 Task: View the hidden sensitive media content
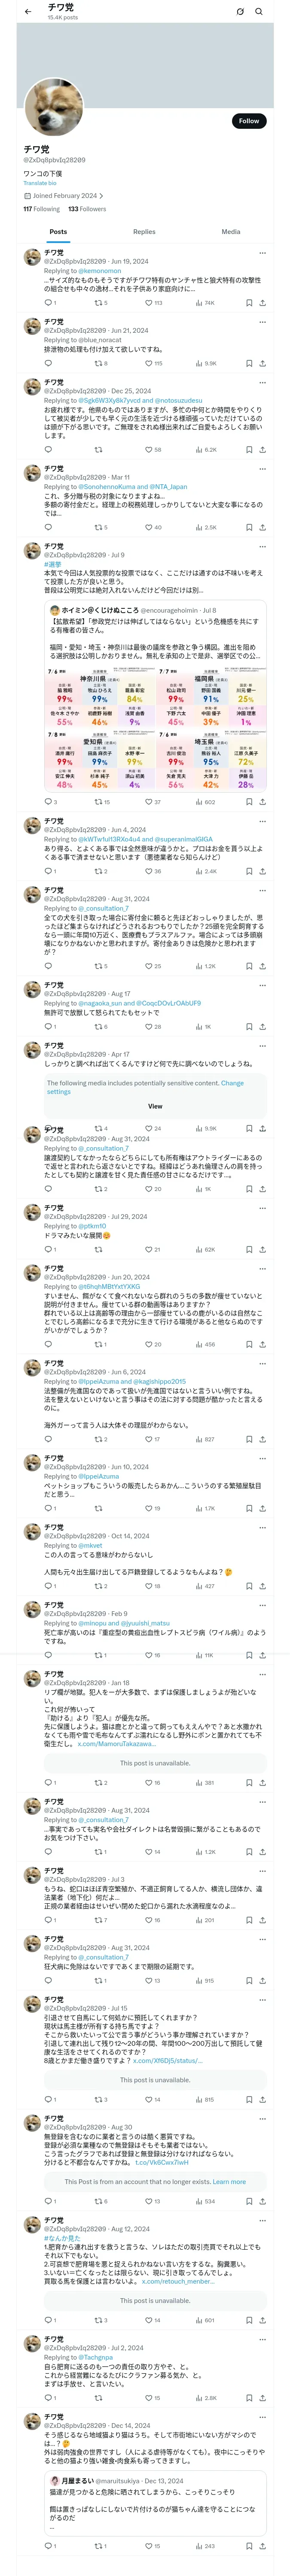[155, 1106]
